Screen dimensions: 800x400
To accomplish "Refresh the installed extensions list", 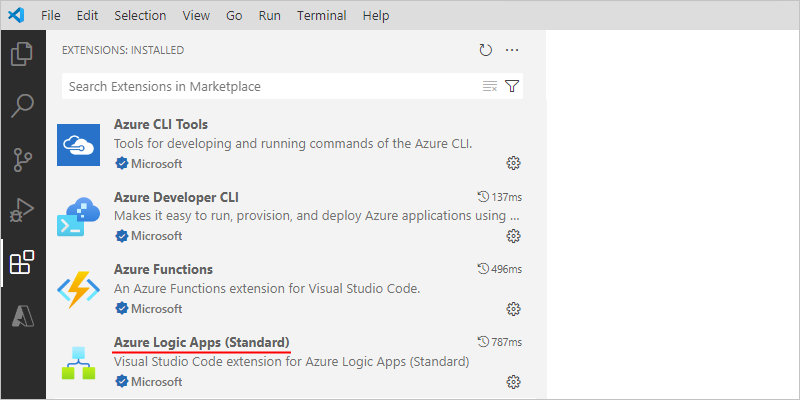I will click(486, 50).
